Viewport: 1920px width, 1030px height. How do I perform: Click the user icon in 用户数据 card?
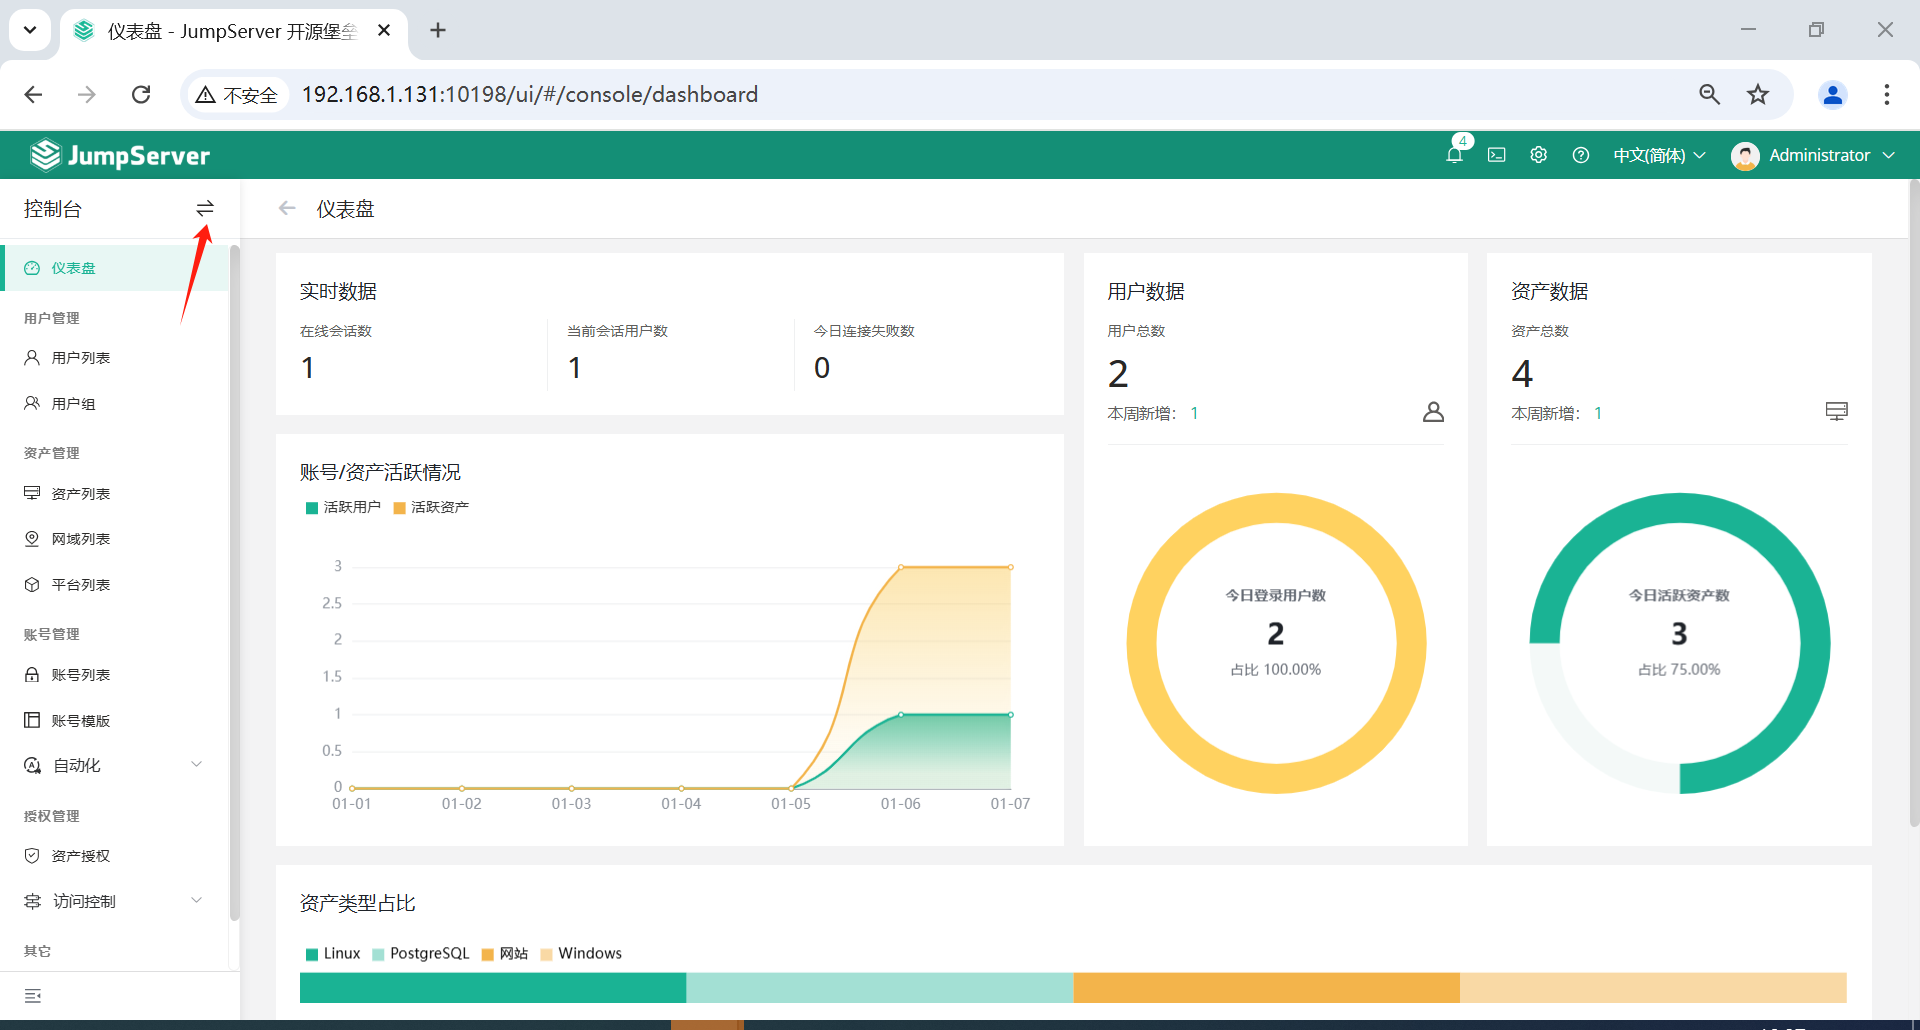(1433, 412)
